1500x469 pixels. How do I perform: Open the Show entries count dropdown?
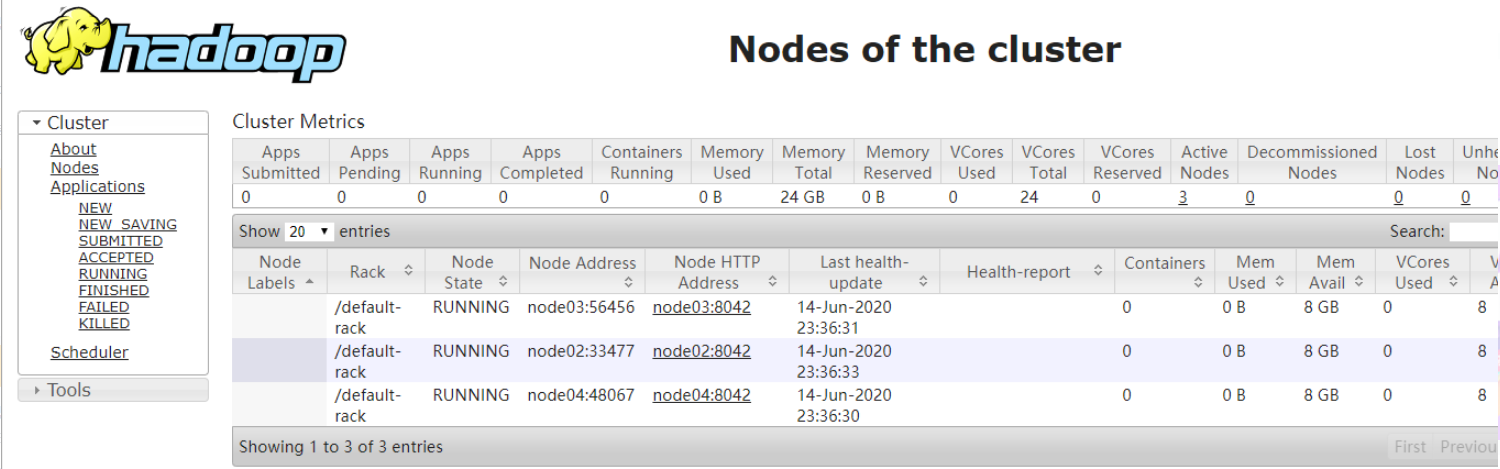(309, 232)
